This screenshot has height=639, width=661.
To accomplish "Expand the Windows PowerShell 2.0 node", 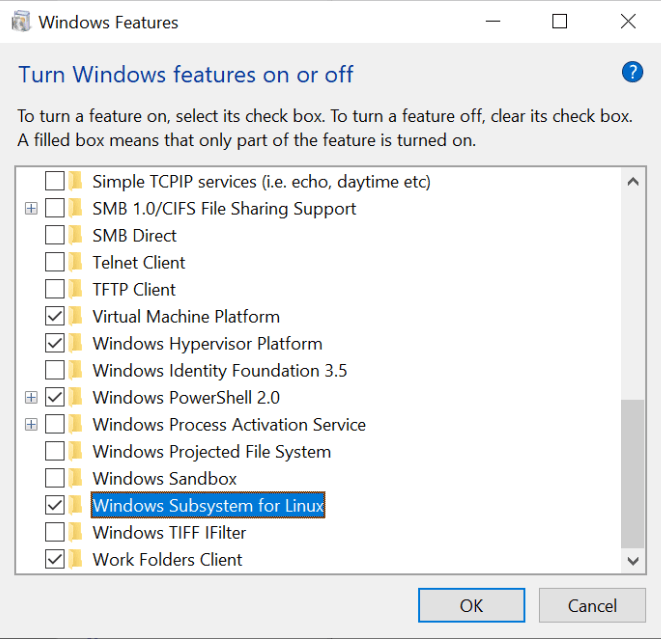I will pos(31,397).
